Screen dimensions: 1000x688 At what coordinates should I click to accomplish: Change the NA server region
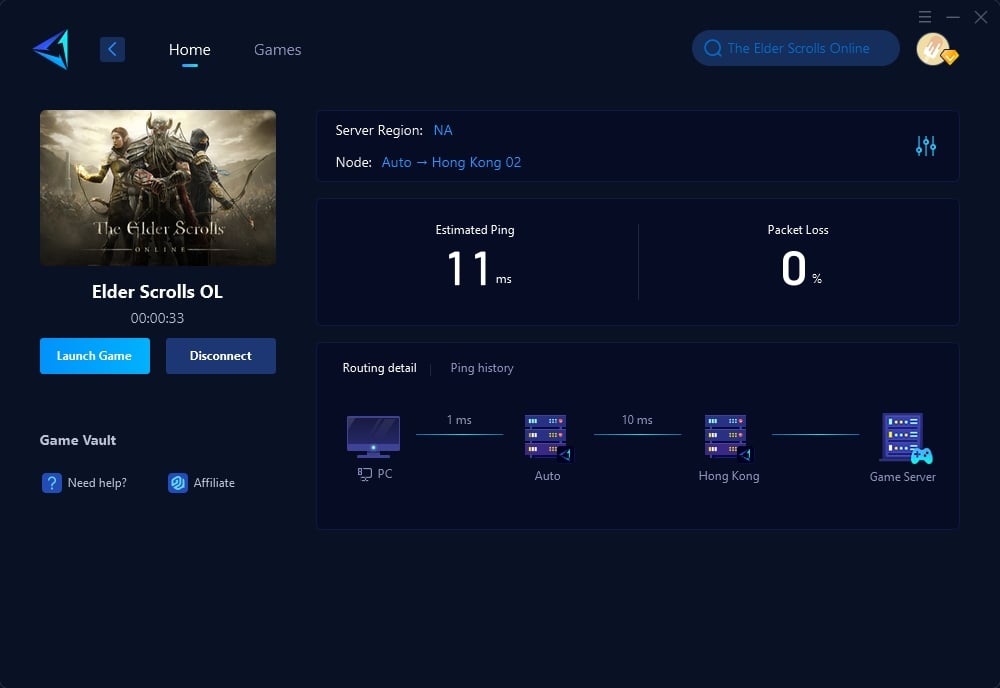443,130
